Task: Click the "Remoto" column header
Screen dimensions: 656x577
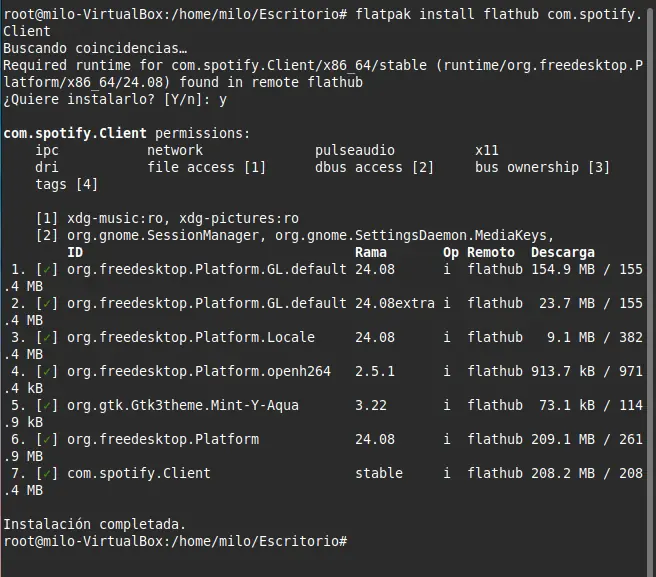Action: (491, 253)
